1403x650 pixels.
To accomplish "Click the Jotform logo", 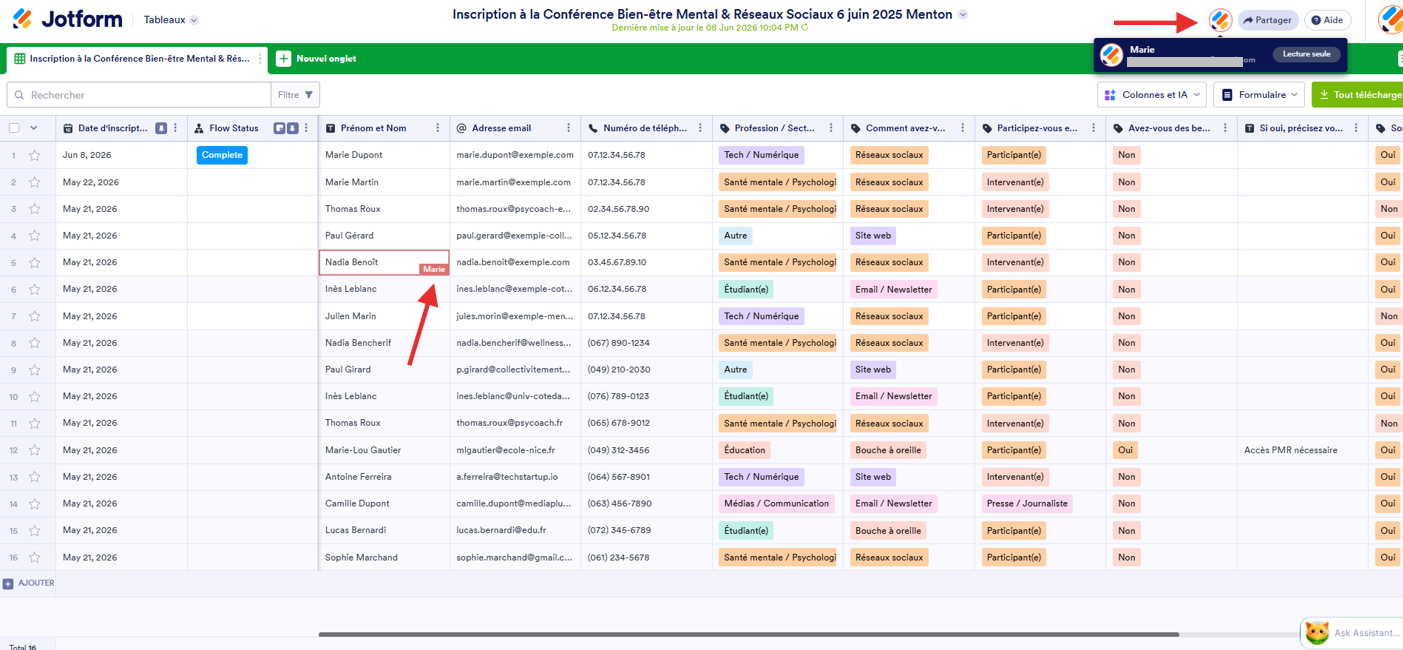I will [67, 19].
